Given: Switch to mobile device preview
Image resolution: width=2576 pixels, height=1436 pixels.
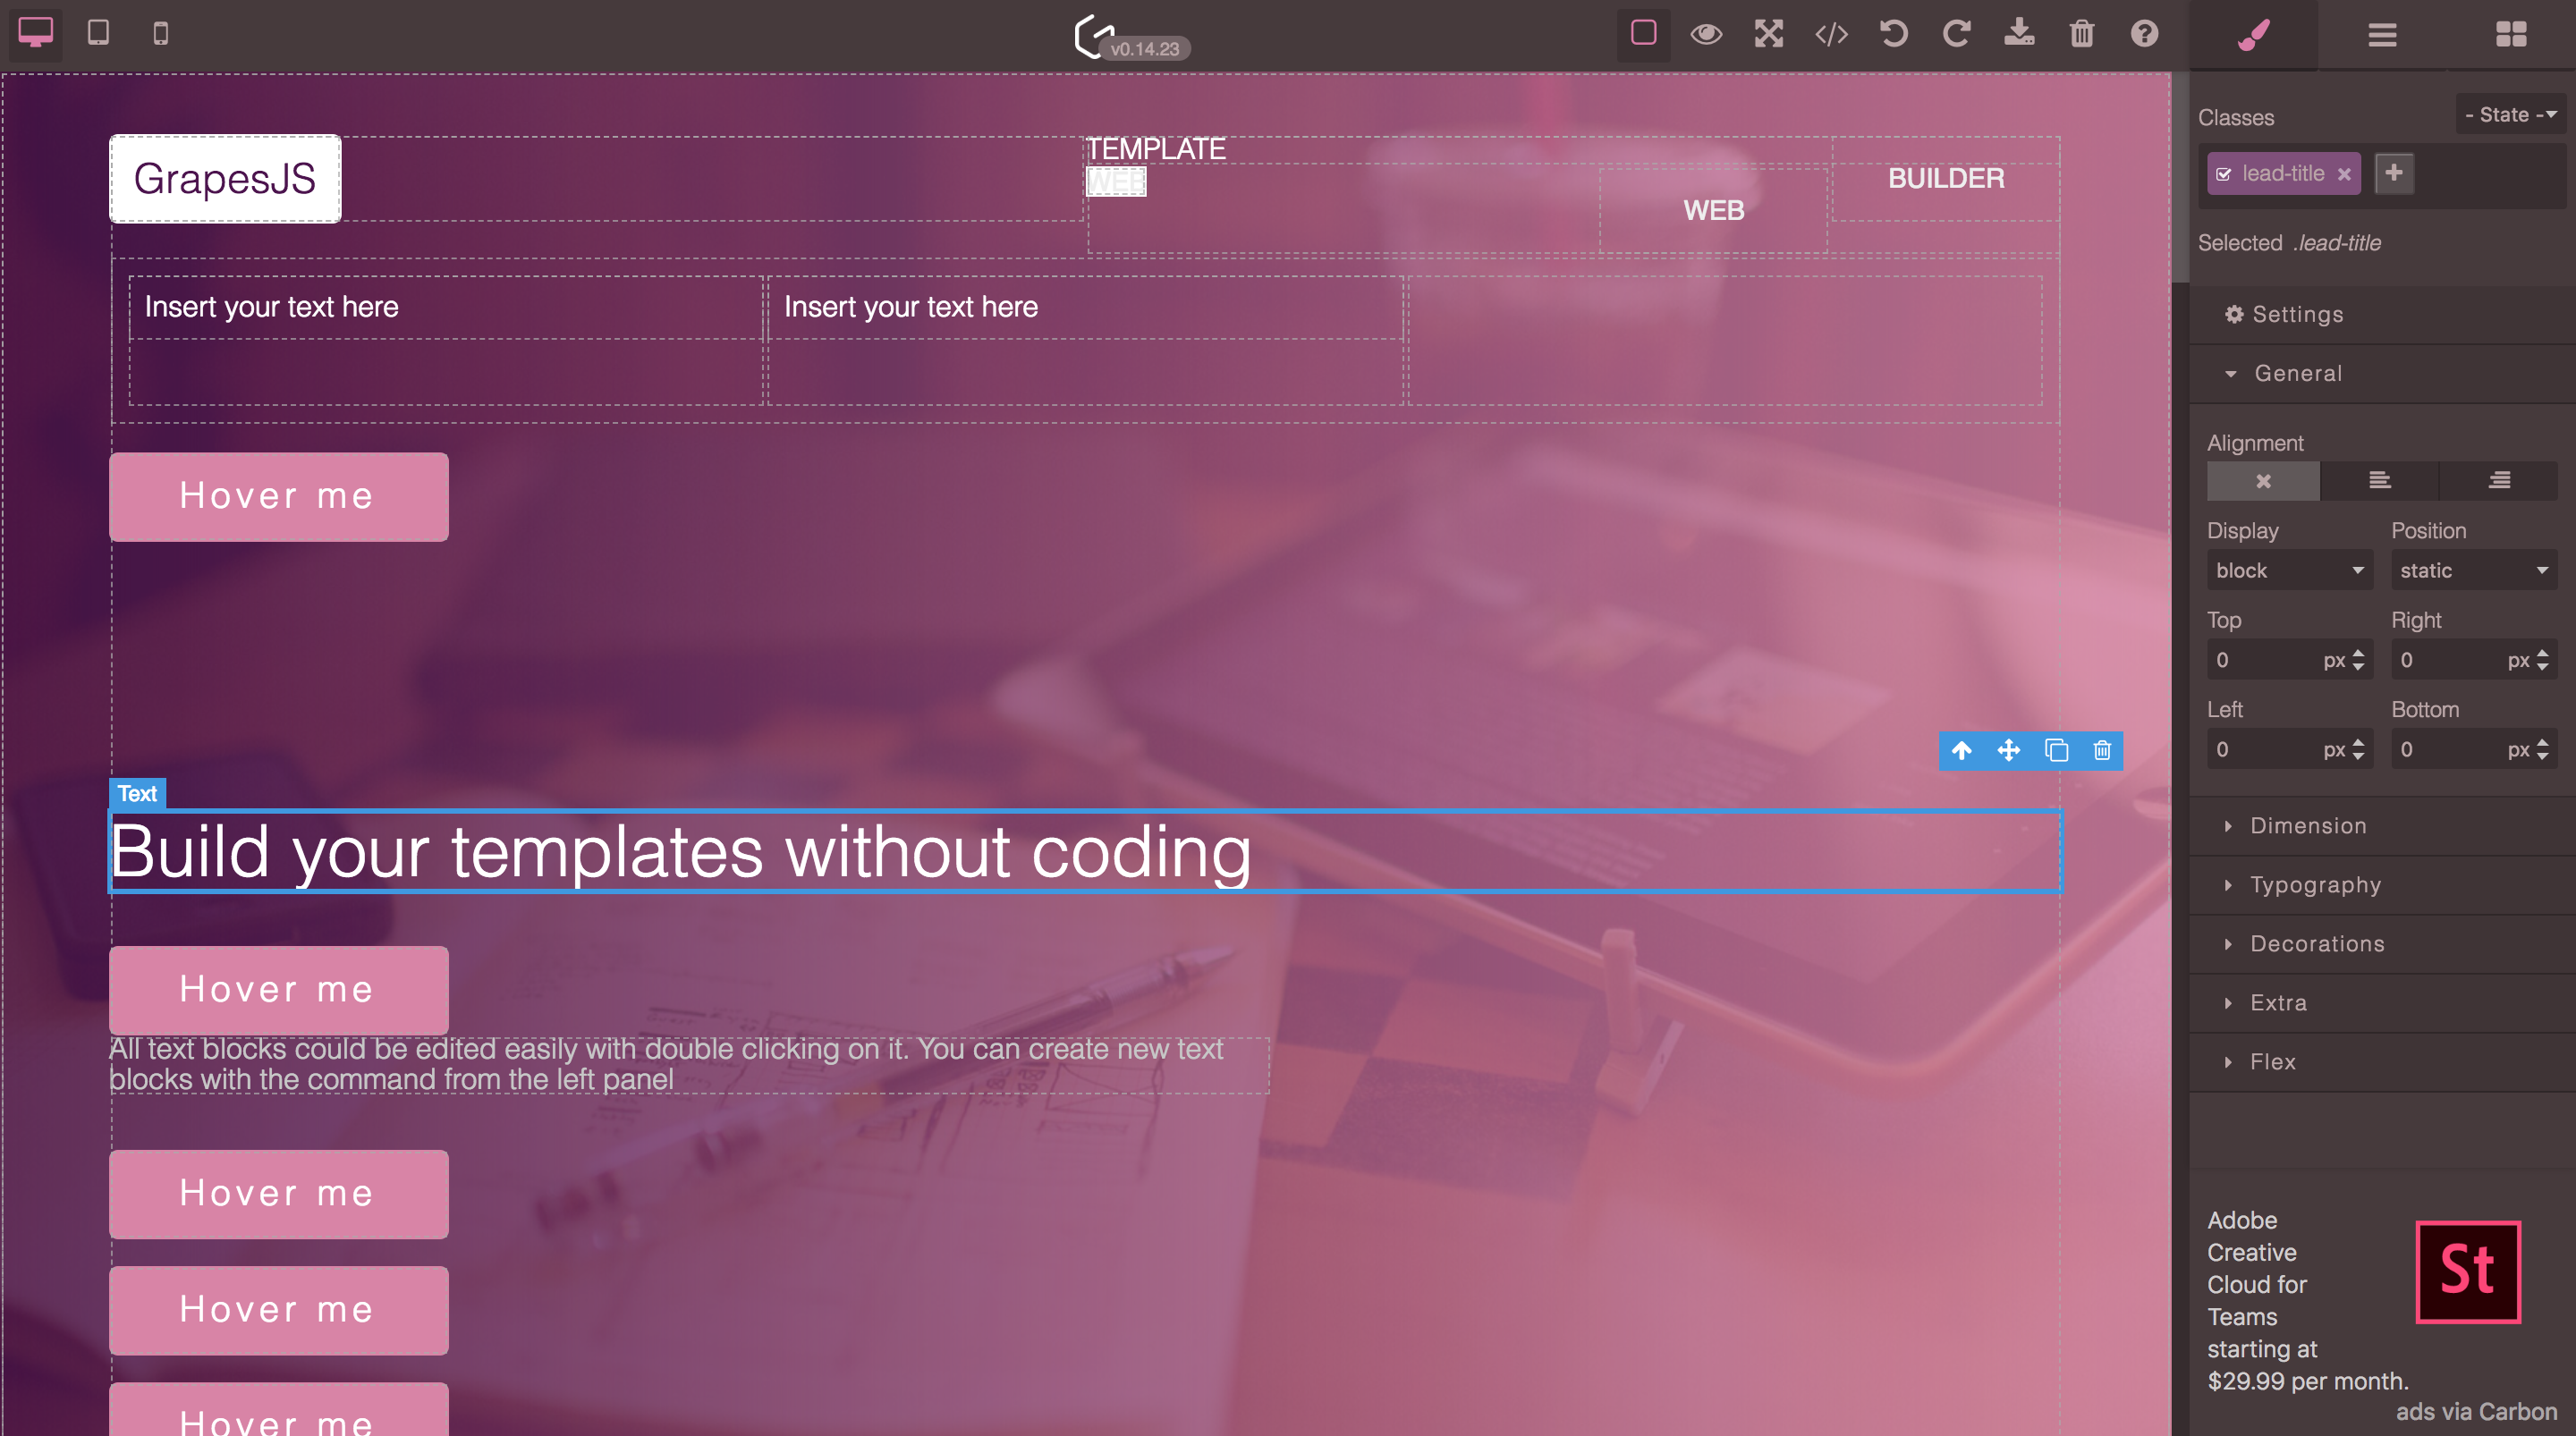Looking at the screenshot, I should pyautogui.click(x=160, y=33).
